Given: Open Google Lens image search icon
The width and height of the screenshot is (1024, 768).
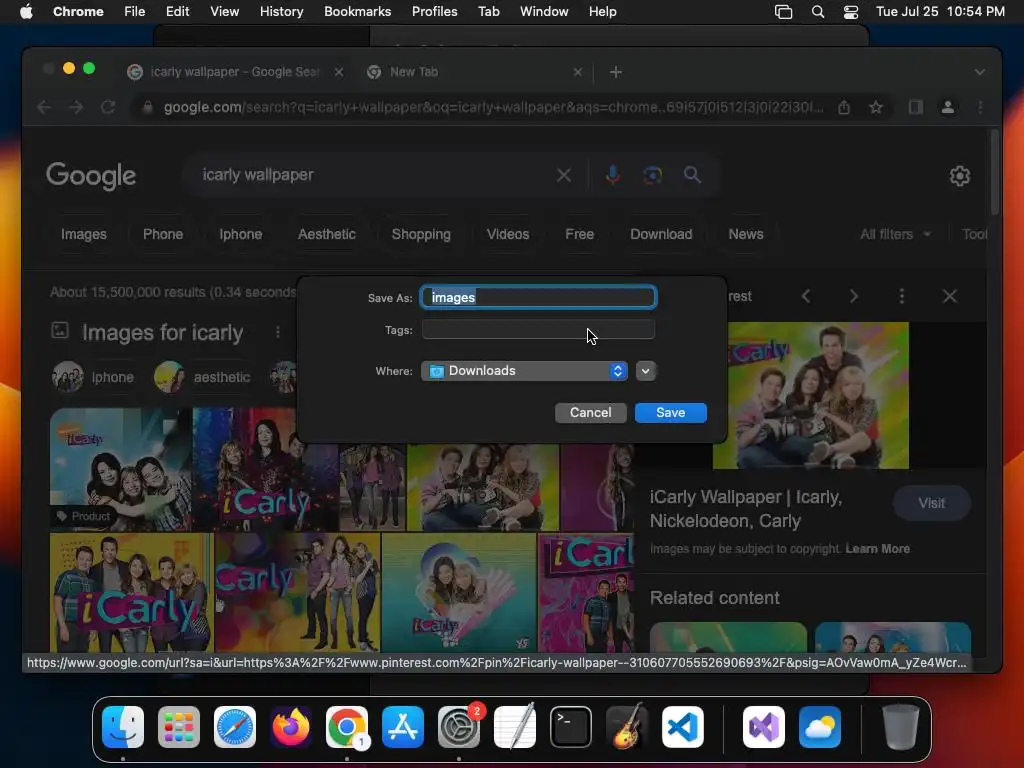Looking at the screenshot, I should [652, 174].
